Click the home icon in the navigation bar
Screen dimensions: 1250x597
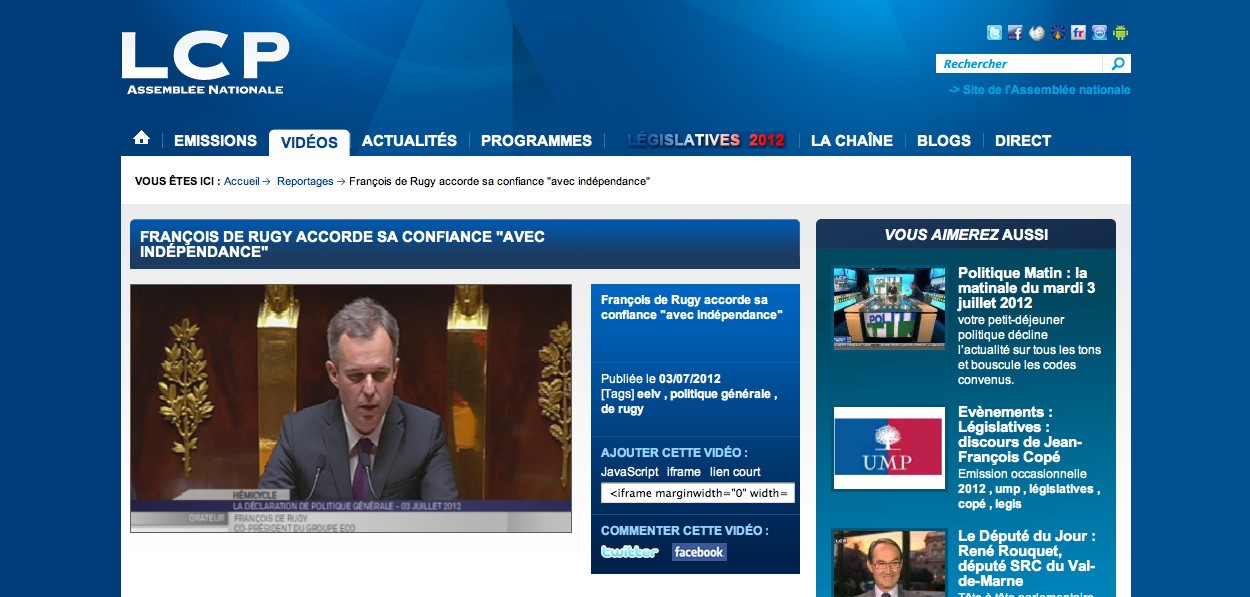pos(141,137)
